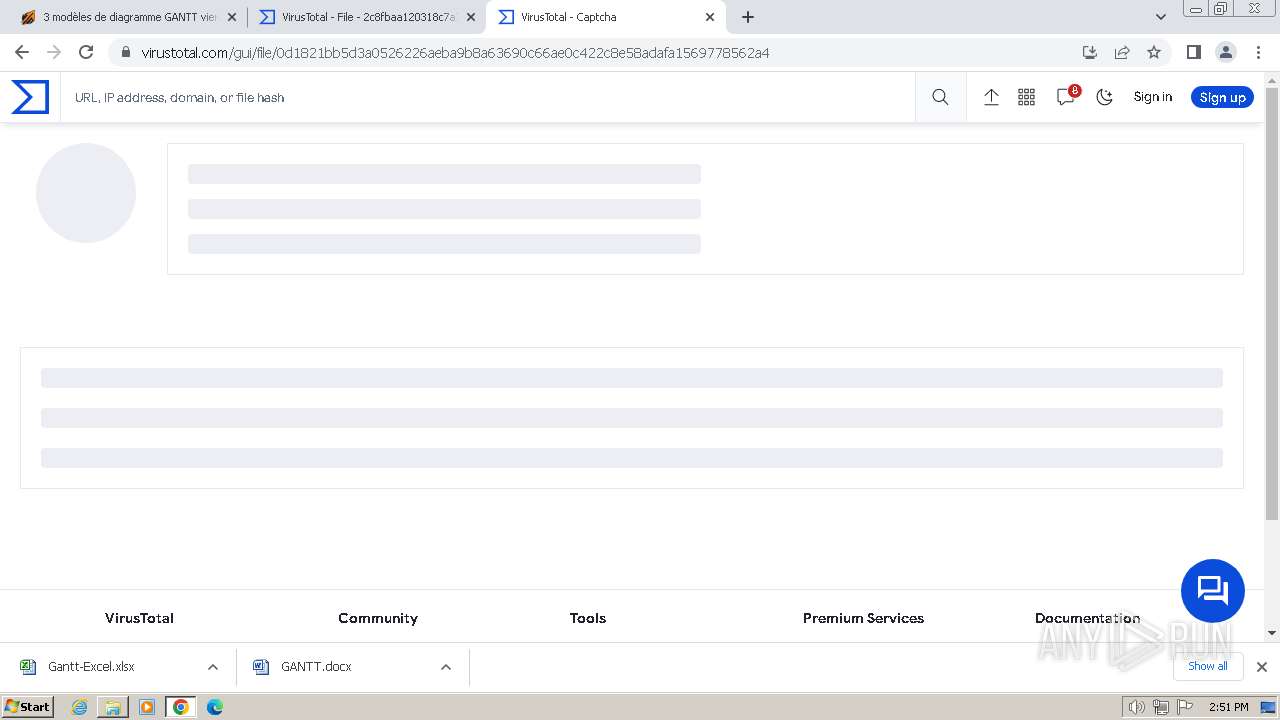Click the Documentation footer heading

[x=1087, y=618]
